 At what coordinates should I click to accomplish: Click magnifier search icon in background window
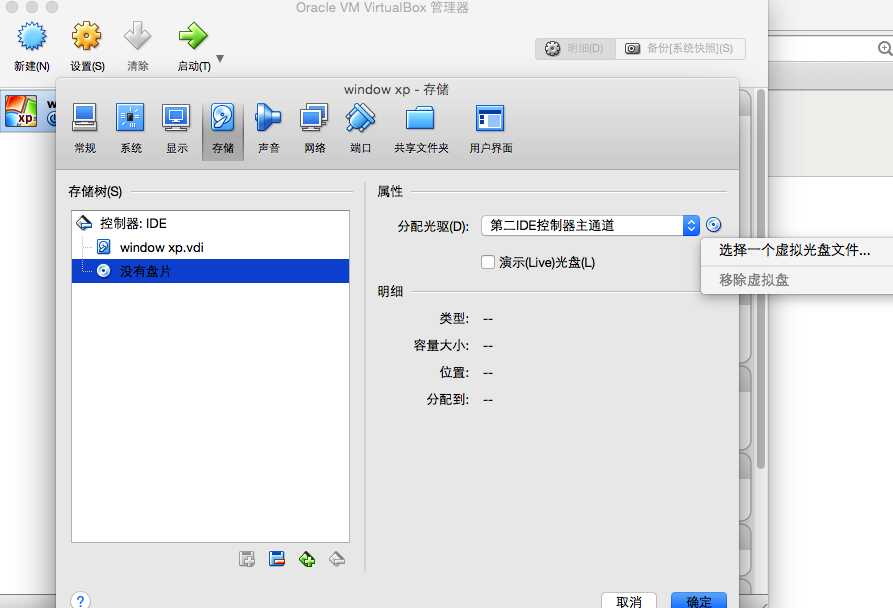click(x=885, y=48)
